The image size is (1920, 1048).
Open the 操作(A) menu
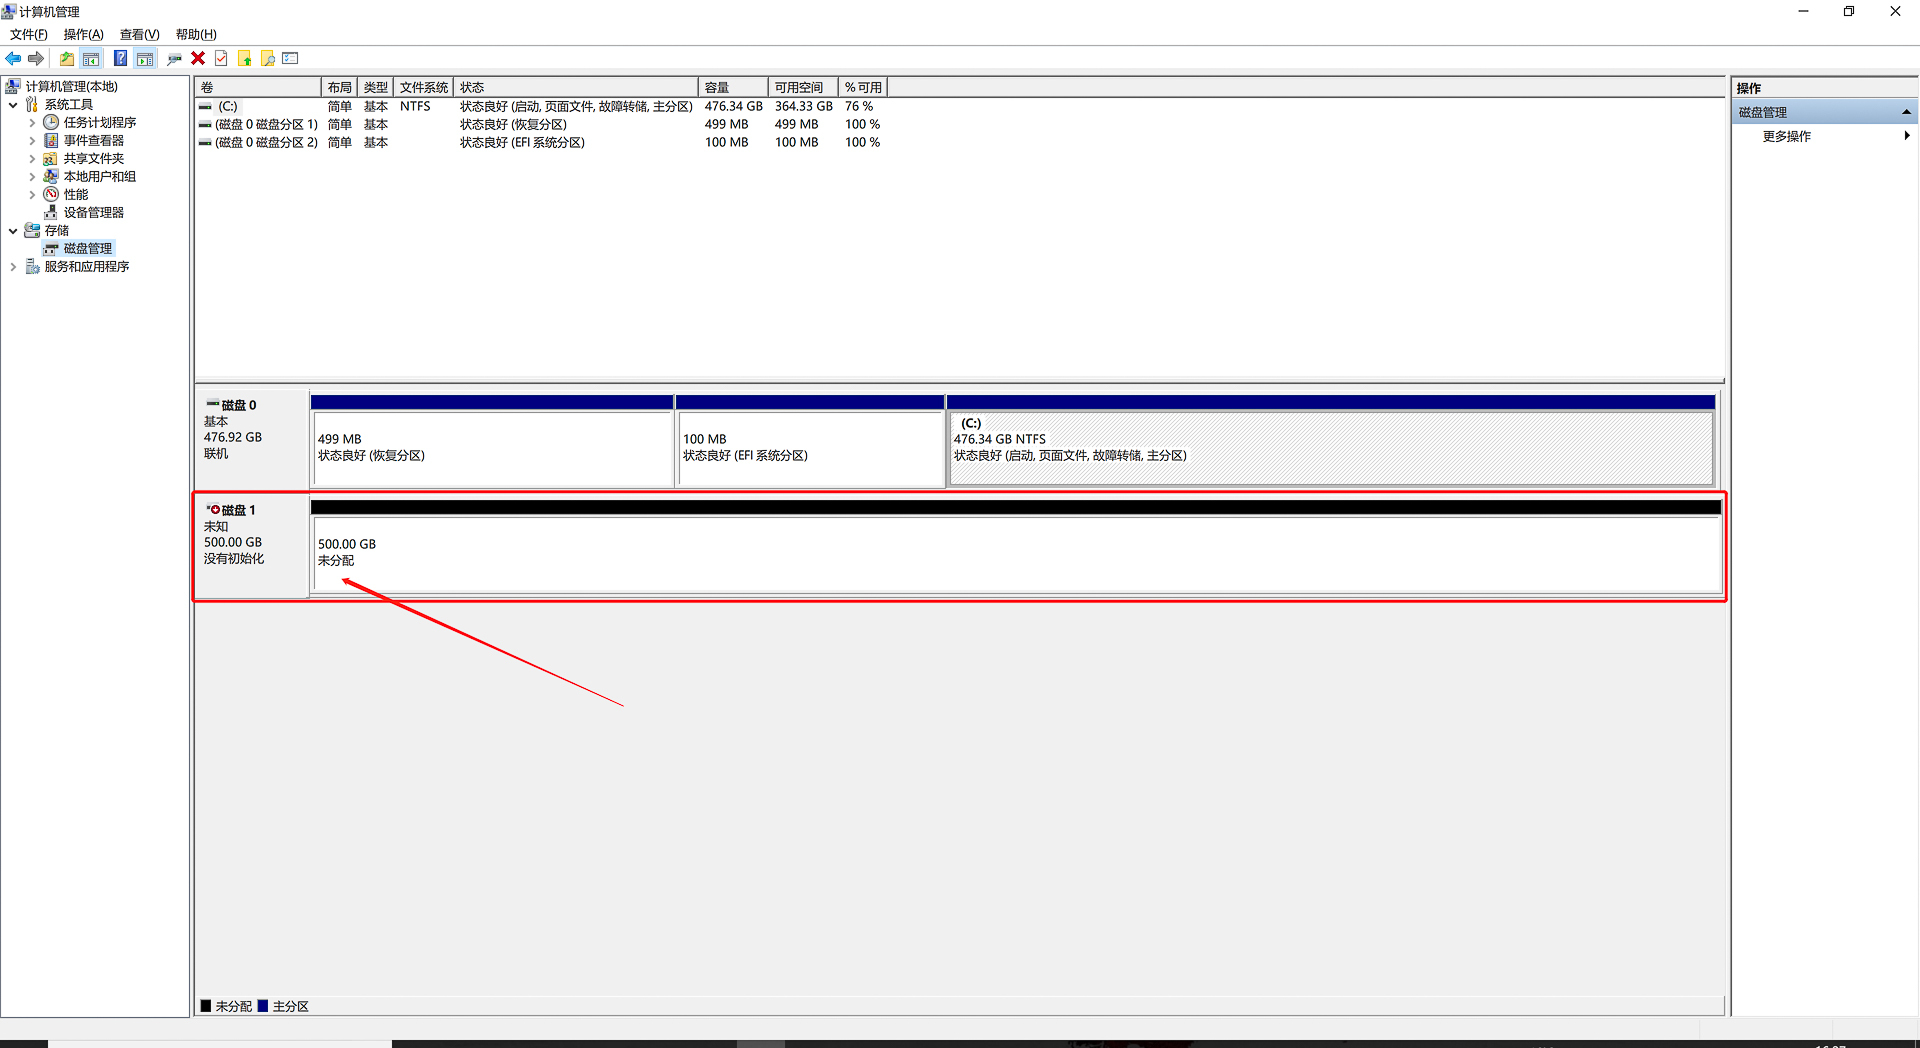(x=84, y=35)
